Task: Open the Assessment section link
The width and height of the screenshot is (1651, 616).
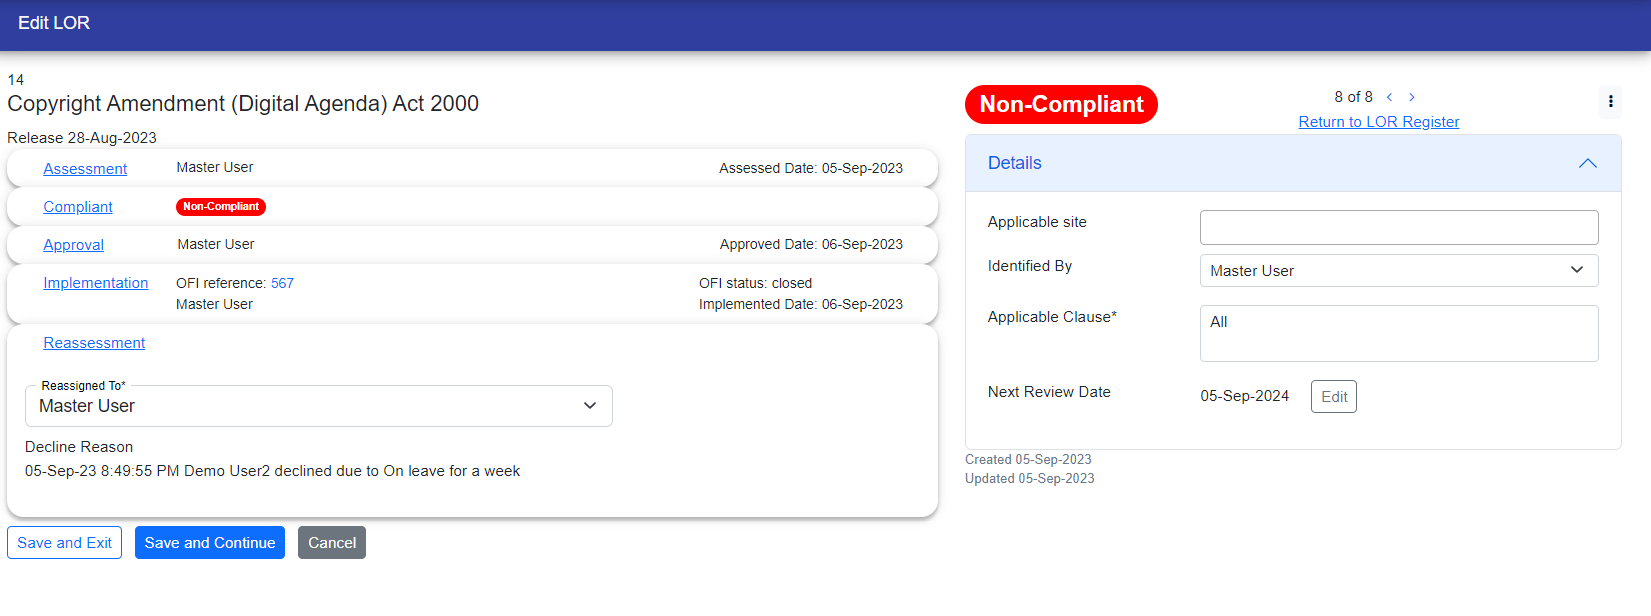Action: click(x=85, y=169)
